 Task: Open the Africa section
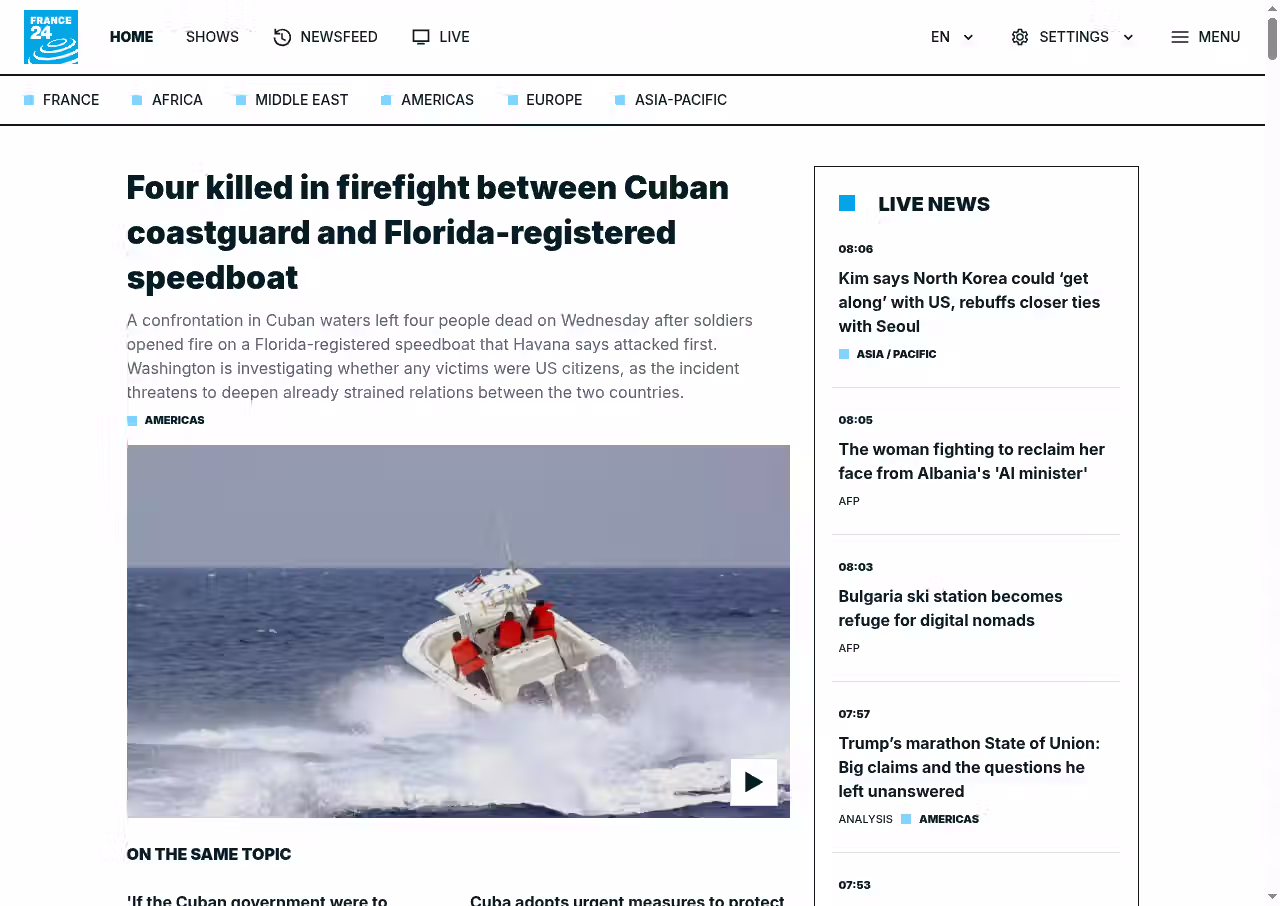(177, 100)
